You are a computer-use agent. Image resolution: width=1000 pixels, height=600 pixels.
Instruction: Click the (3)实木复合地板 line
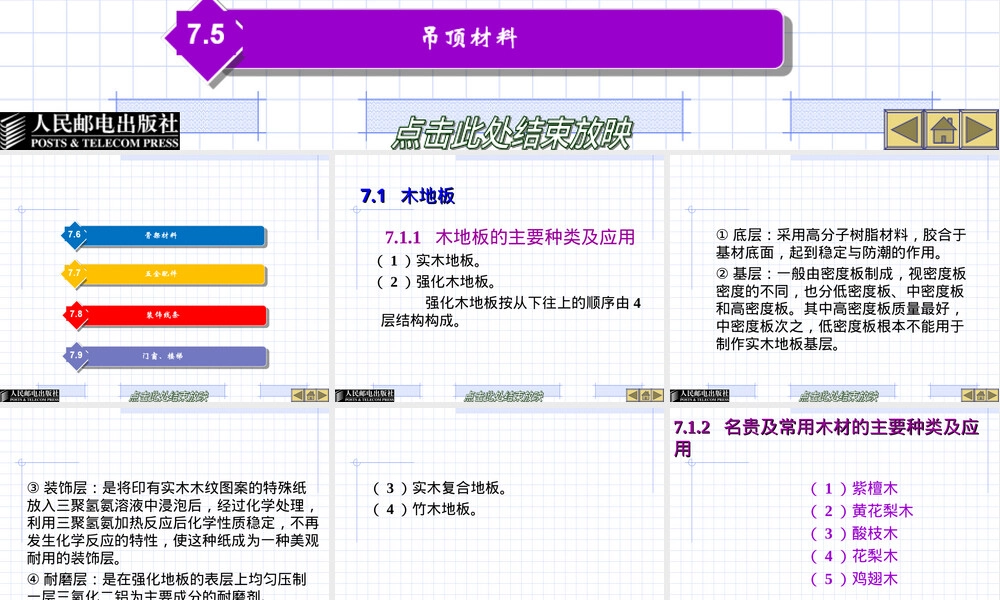440,488
